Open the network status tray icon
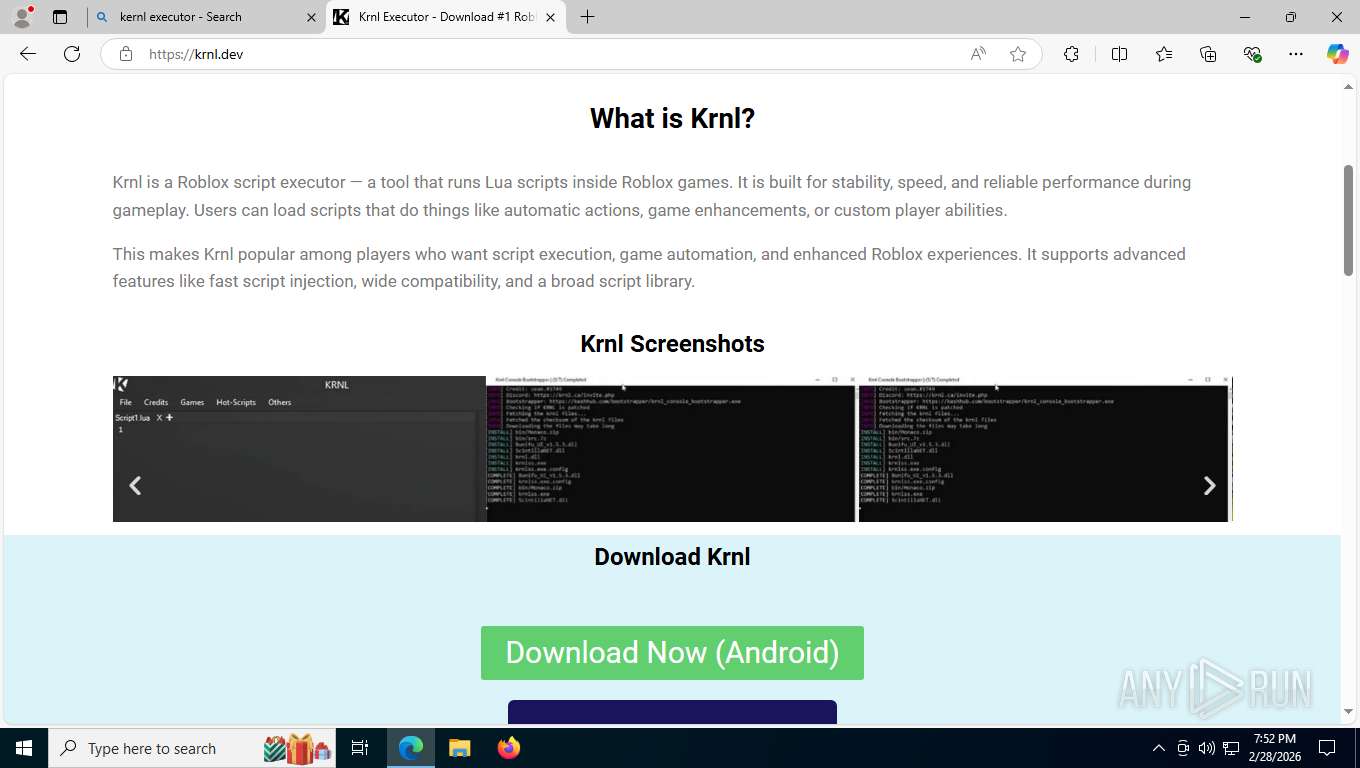The width and height of the screenshot is (1360, 768). 1231,748
